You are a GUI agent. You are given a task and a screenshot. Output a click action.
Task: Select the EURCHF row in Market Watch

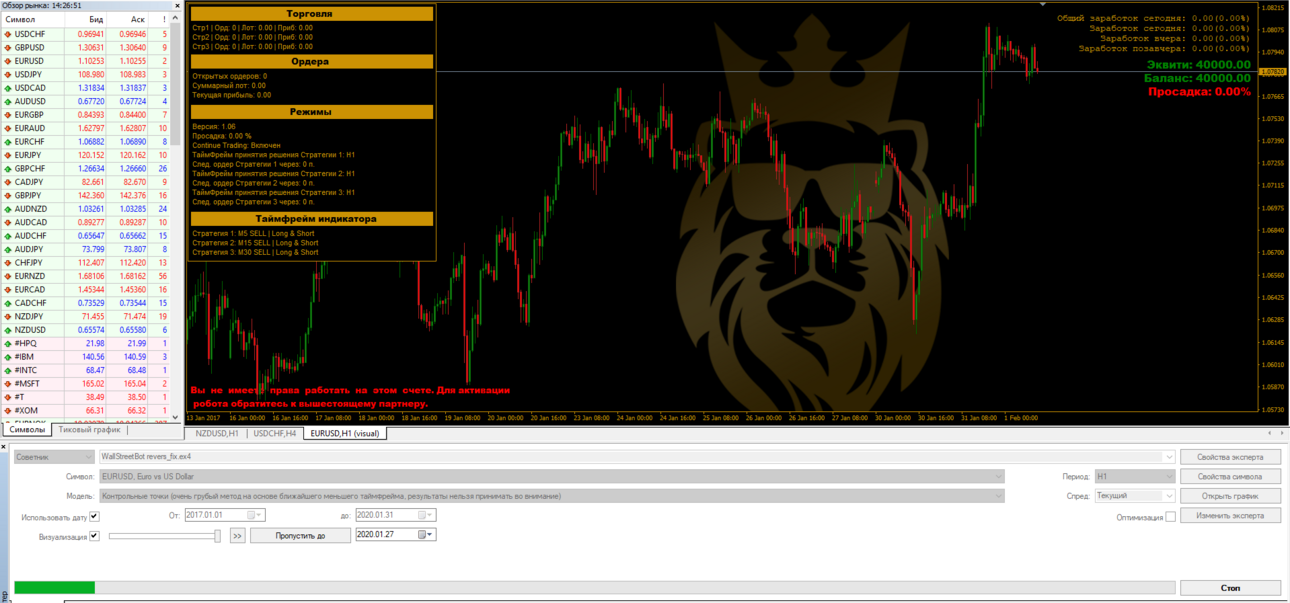tap(86, 142)
